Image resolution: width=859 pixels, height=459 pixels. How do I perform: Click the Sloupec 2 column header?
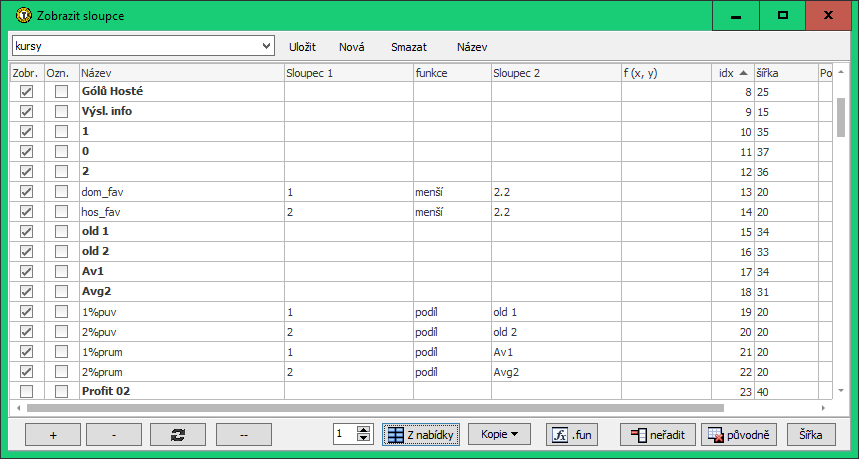557,73
